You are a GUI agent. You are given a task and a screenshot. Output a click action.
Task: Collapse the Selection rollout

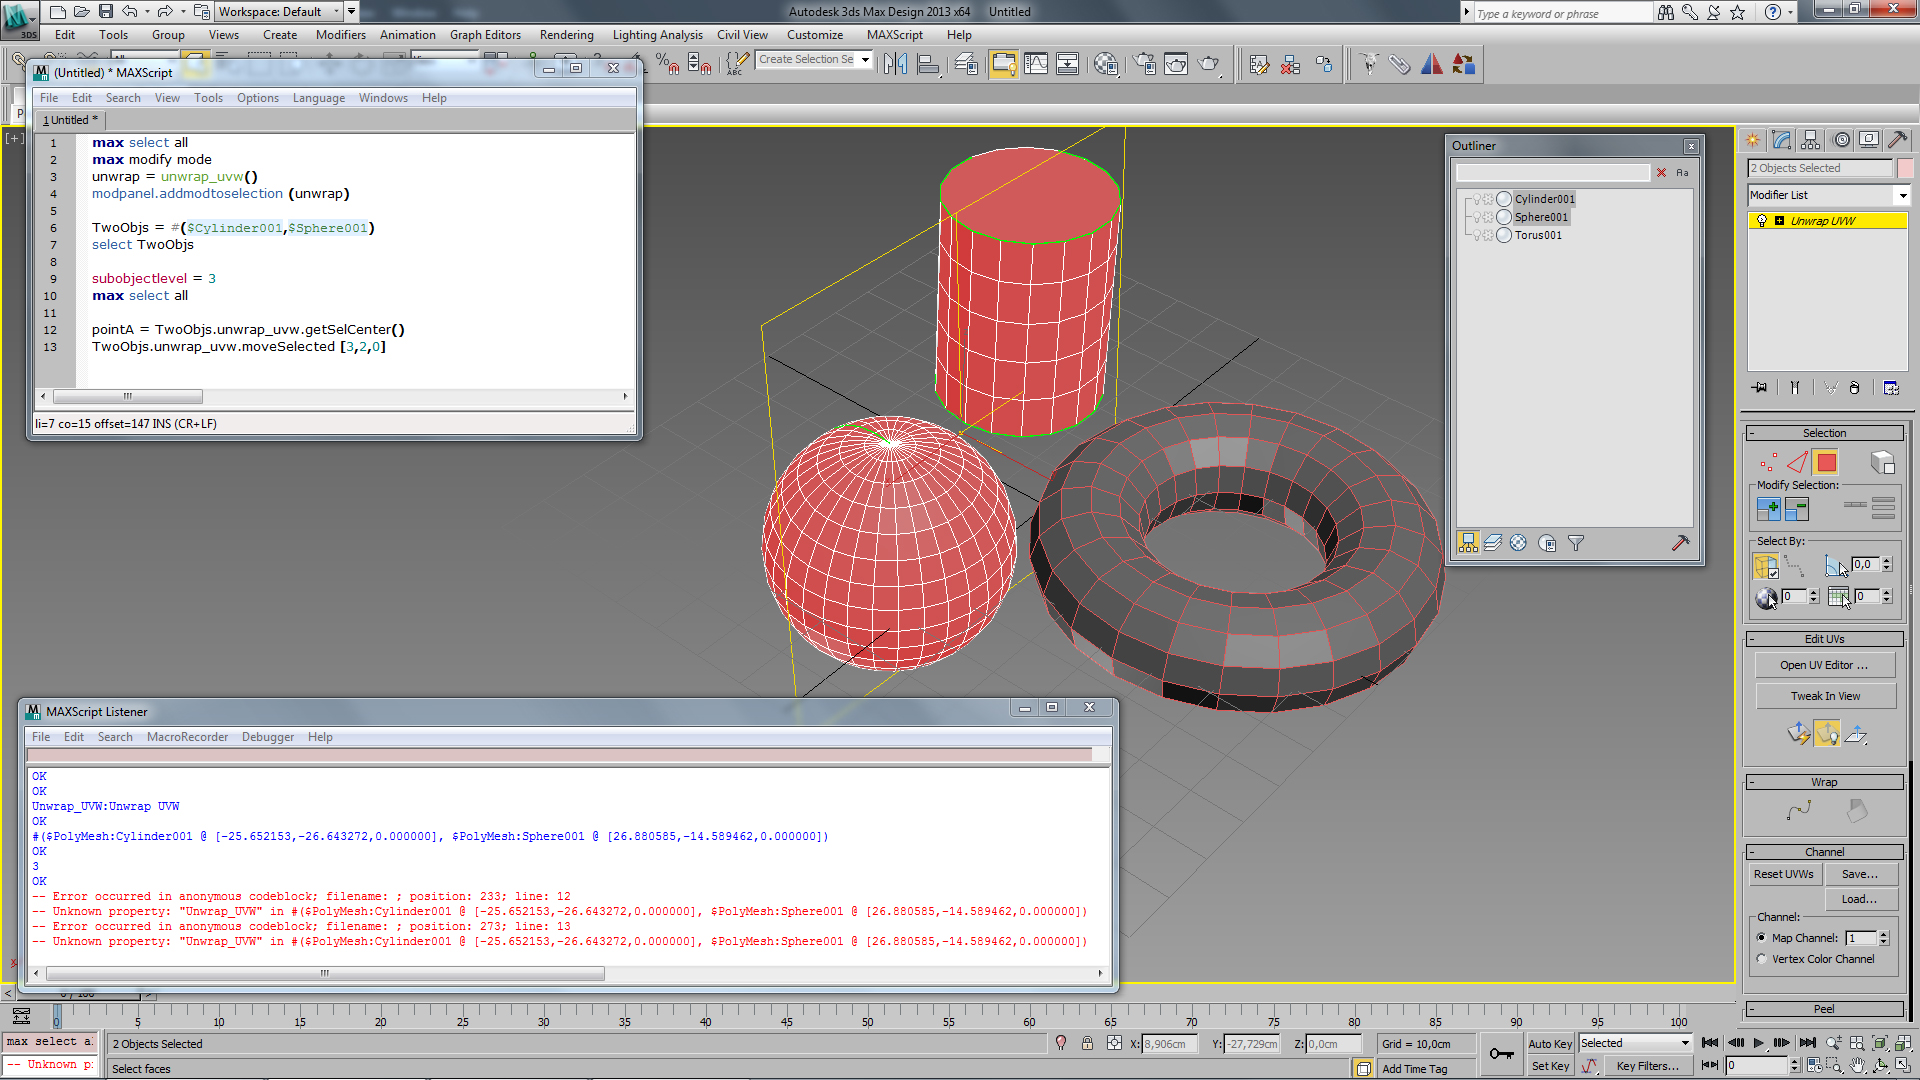coord(1825,433)
